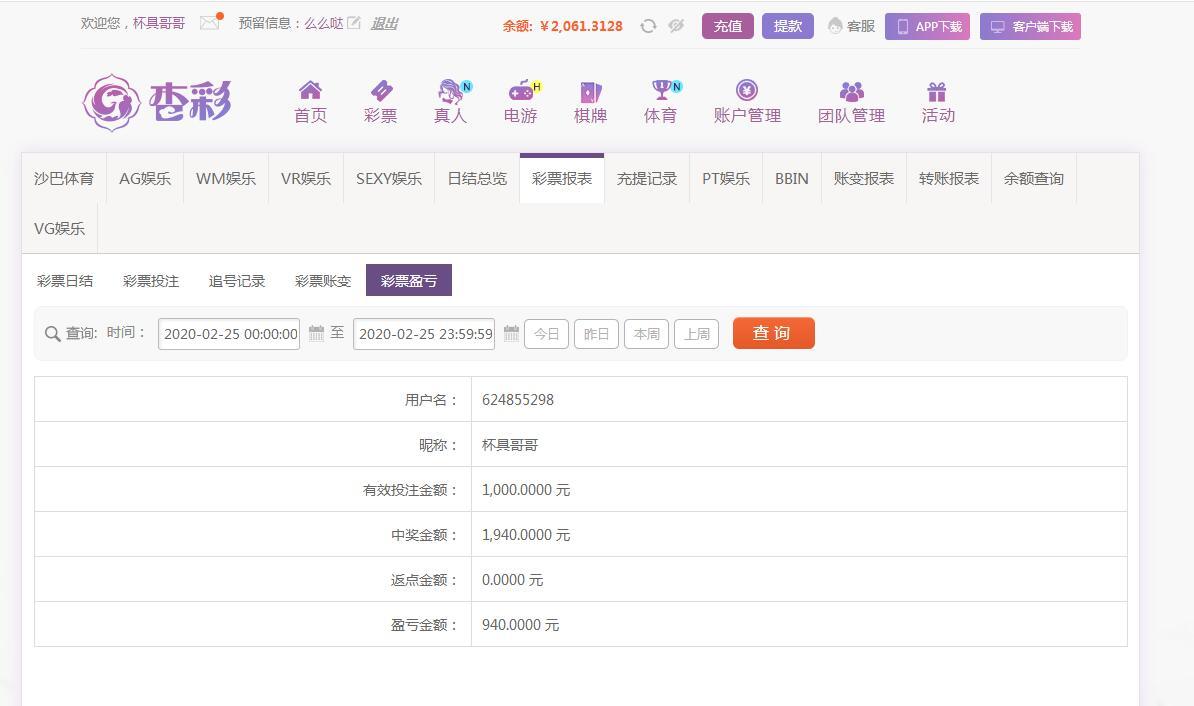Open the 电游 game controller icon
Image resolution: width=1194 pixels, height=706 pixels.
[x=520, y=91]
